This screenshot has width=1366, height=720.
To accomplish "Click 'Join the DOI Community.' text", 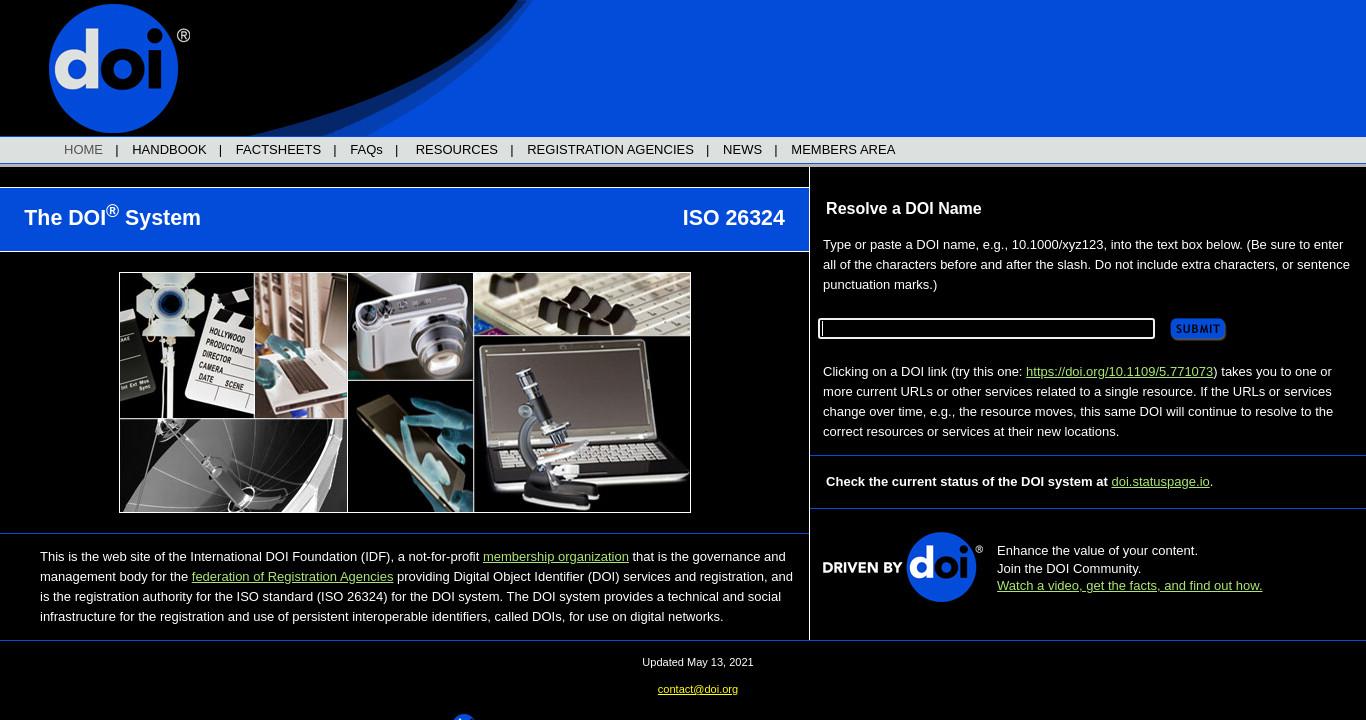I will pyautogui.click(x=1069, y=569).
